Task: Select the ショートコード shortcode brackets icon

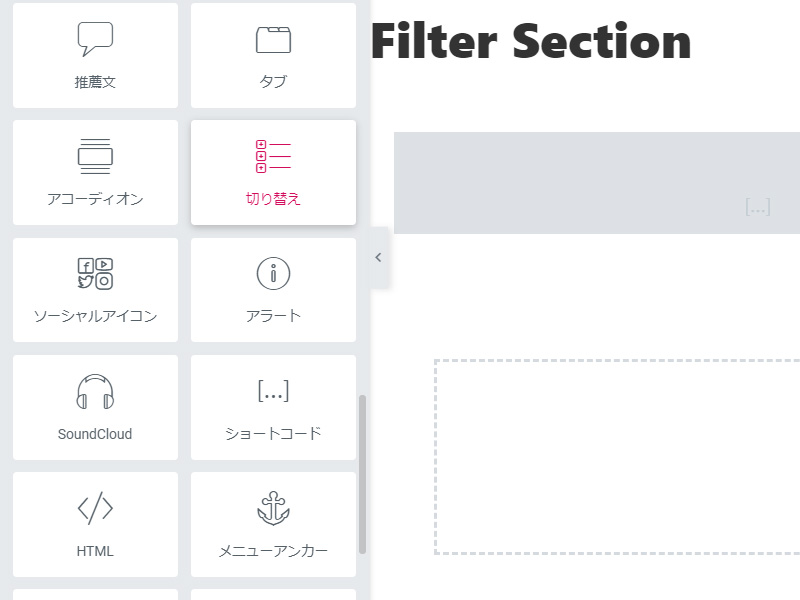Action: tap(273, 391)
